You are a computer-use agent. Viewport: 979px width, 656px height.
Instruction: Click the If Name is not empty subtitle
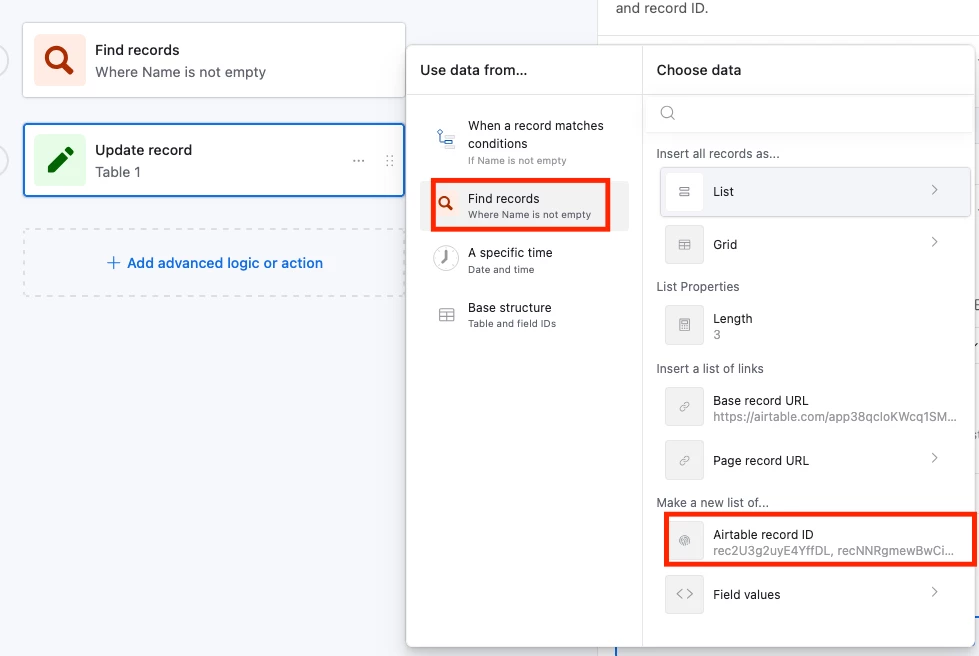pyautogui.click(x=517, y=160)
